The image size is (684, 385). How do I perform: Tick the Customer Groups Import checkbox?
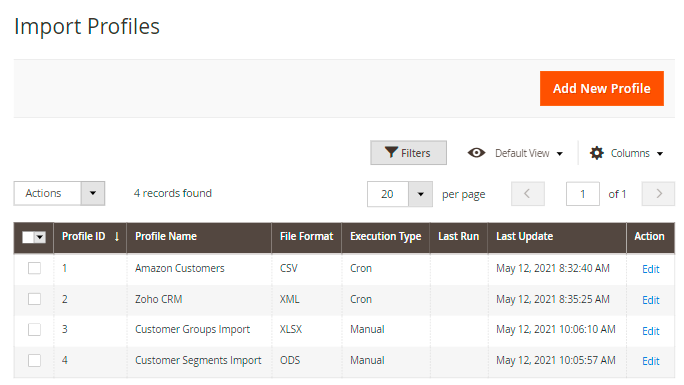[34, 329]
